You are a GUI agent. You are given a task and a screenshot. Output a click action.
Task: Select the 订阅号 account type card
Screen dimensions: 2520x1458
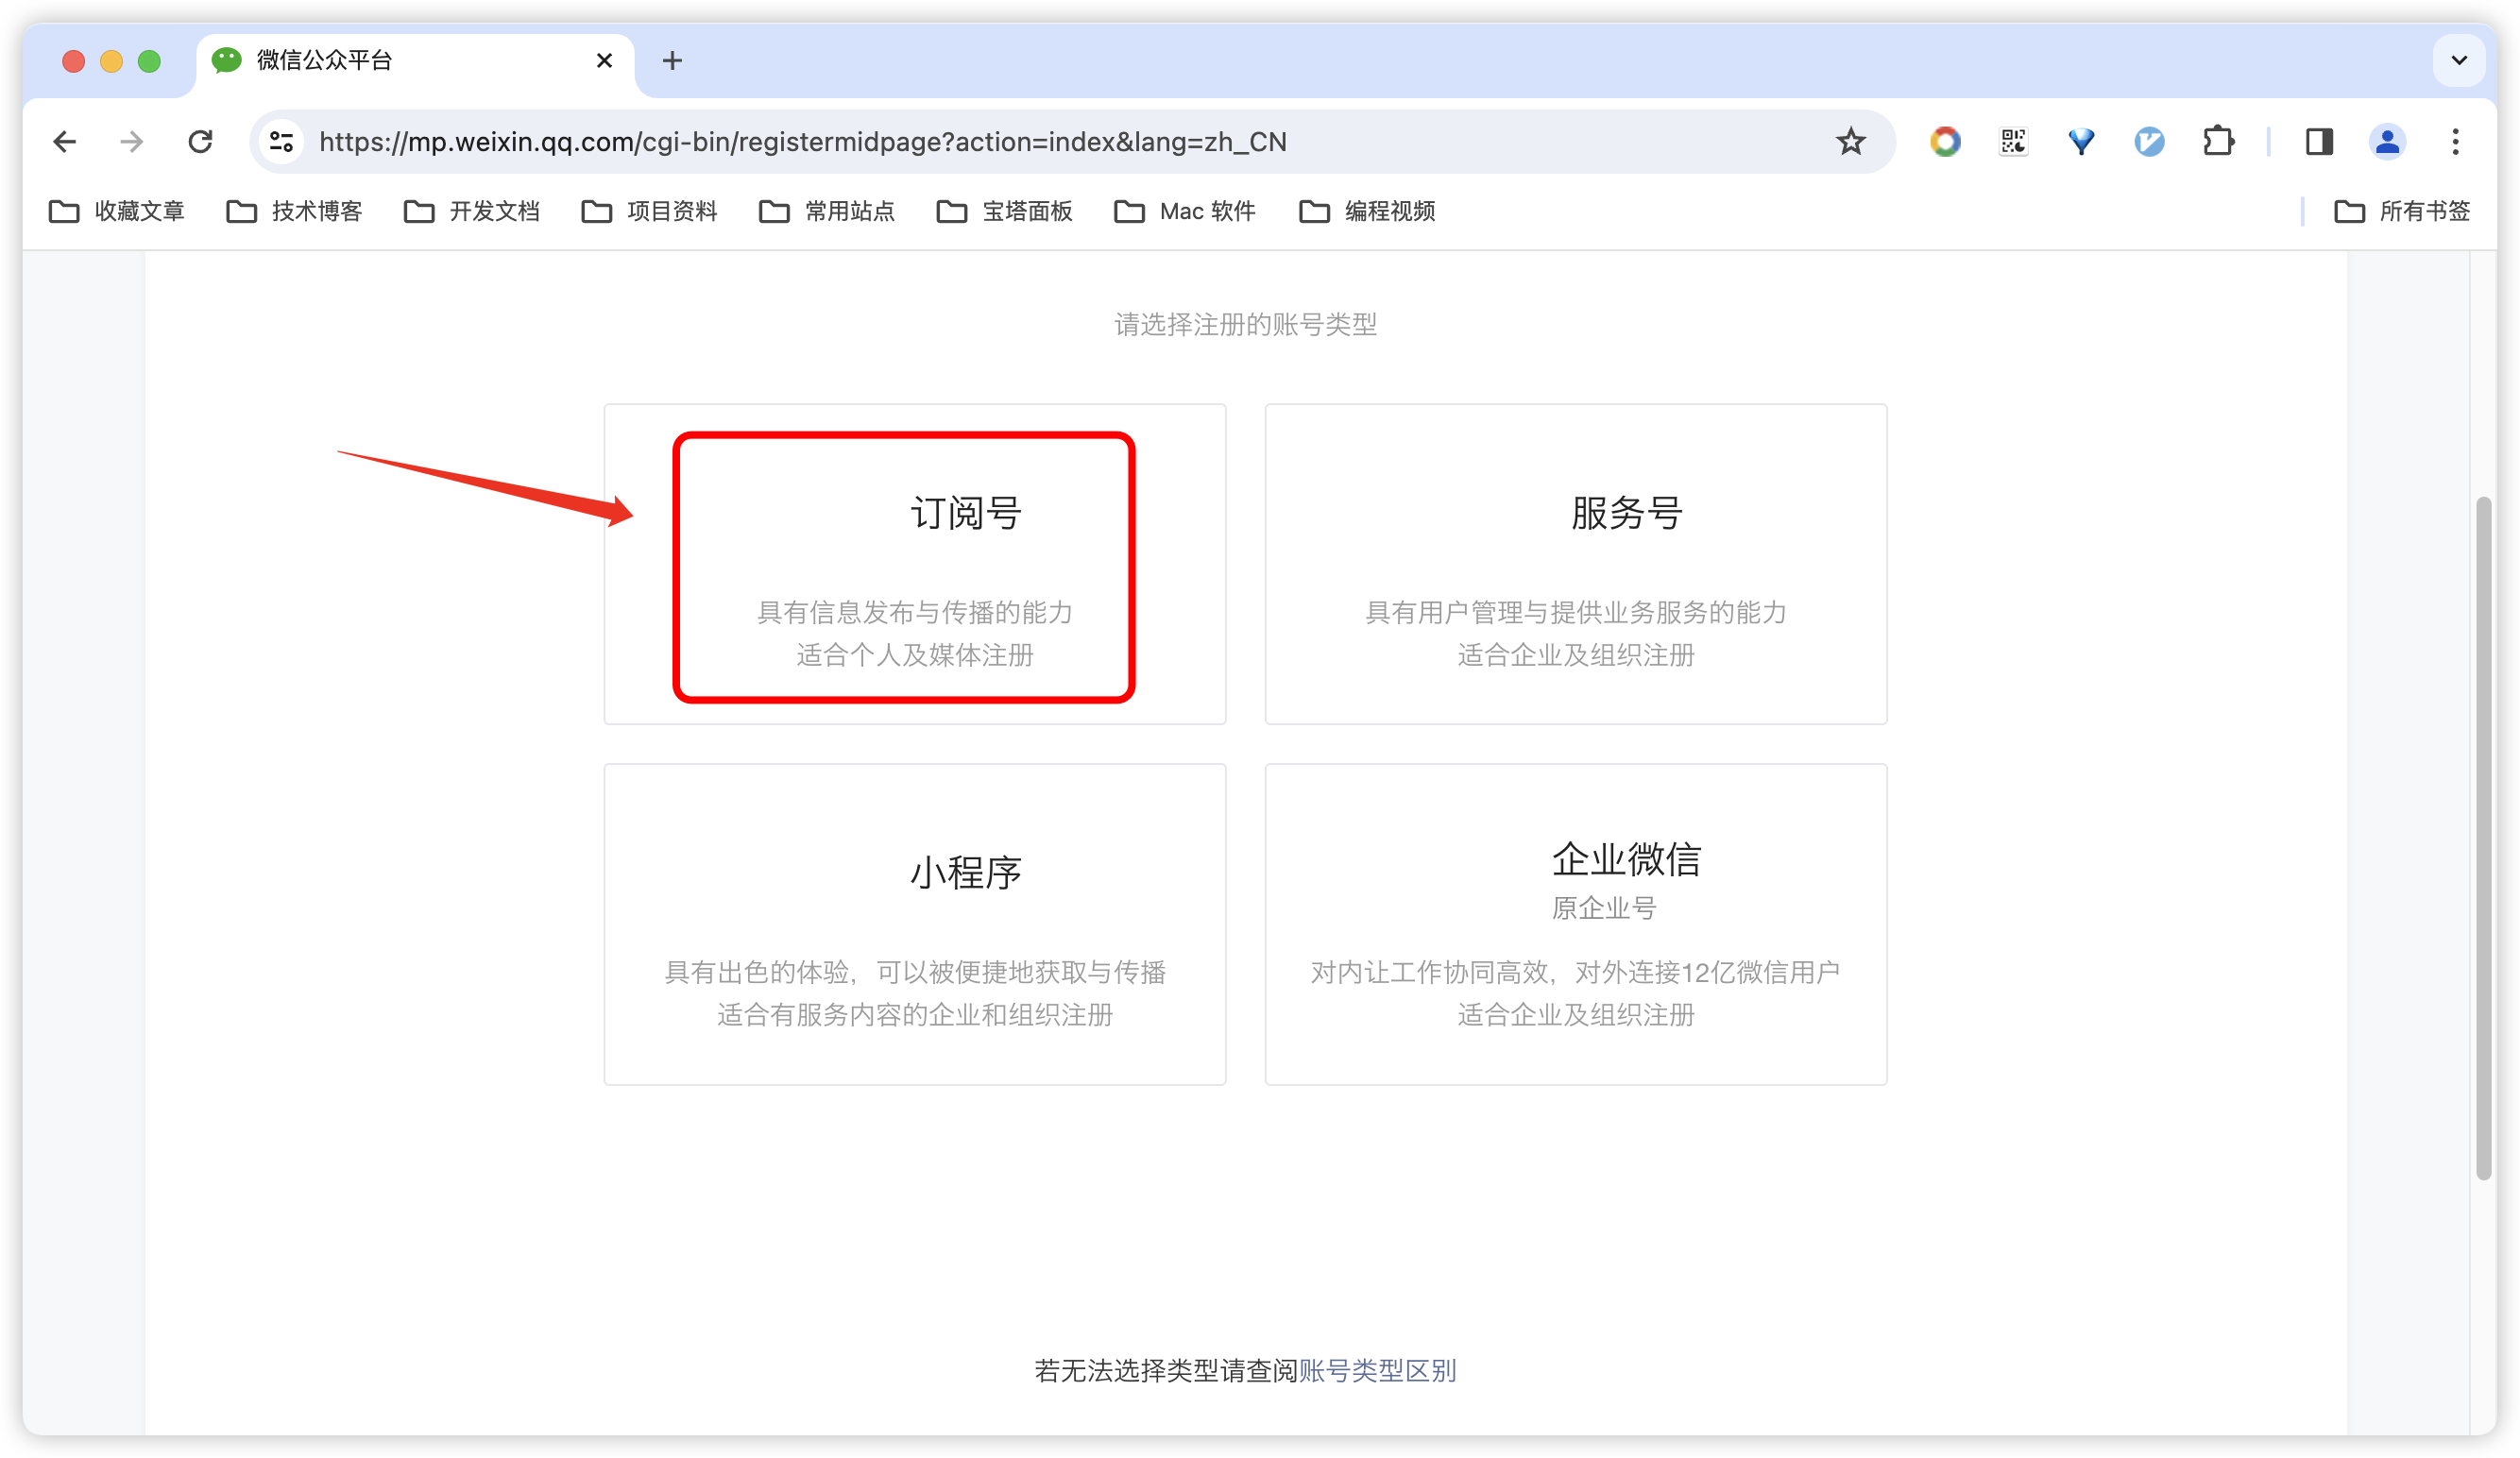[x=914, y=564]
